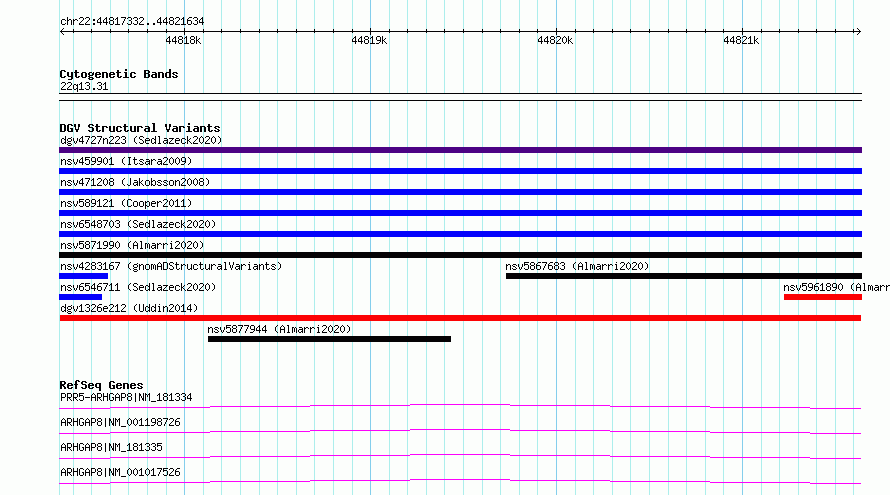Click the long red dgv1326e212 bar
This screenshot has width=890, height=495.
pyautogui.click(x=460, y=318)
